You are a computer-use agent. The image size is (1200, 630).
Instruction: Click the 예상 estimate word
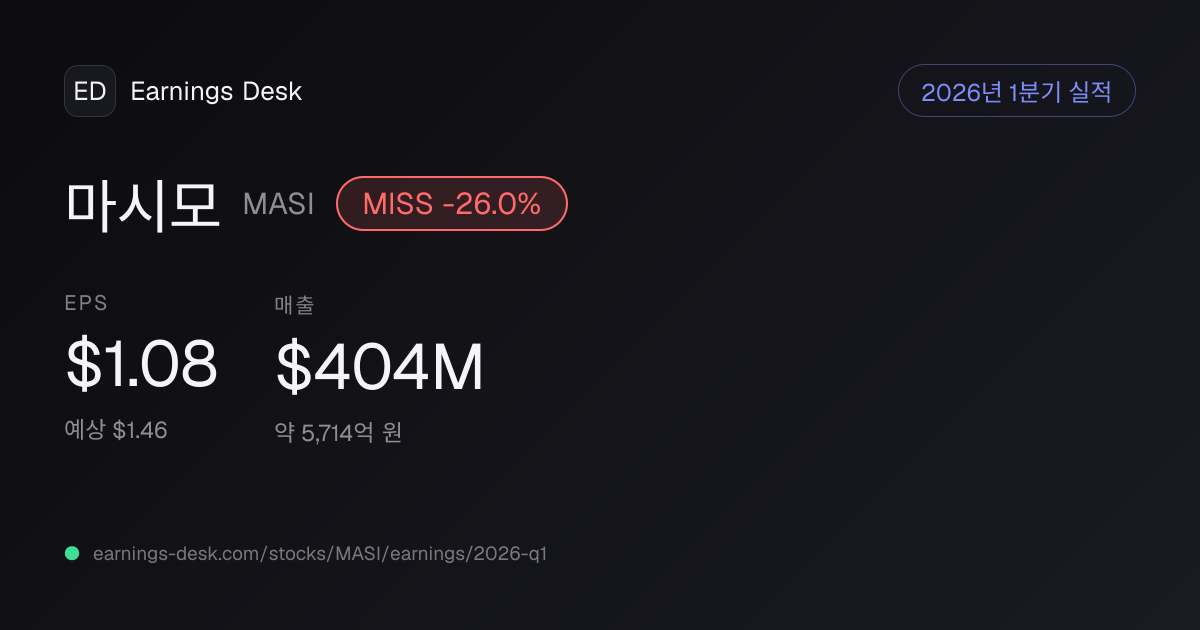tap(85, 430)
